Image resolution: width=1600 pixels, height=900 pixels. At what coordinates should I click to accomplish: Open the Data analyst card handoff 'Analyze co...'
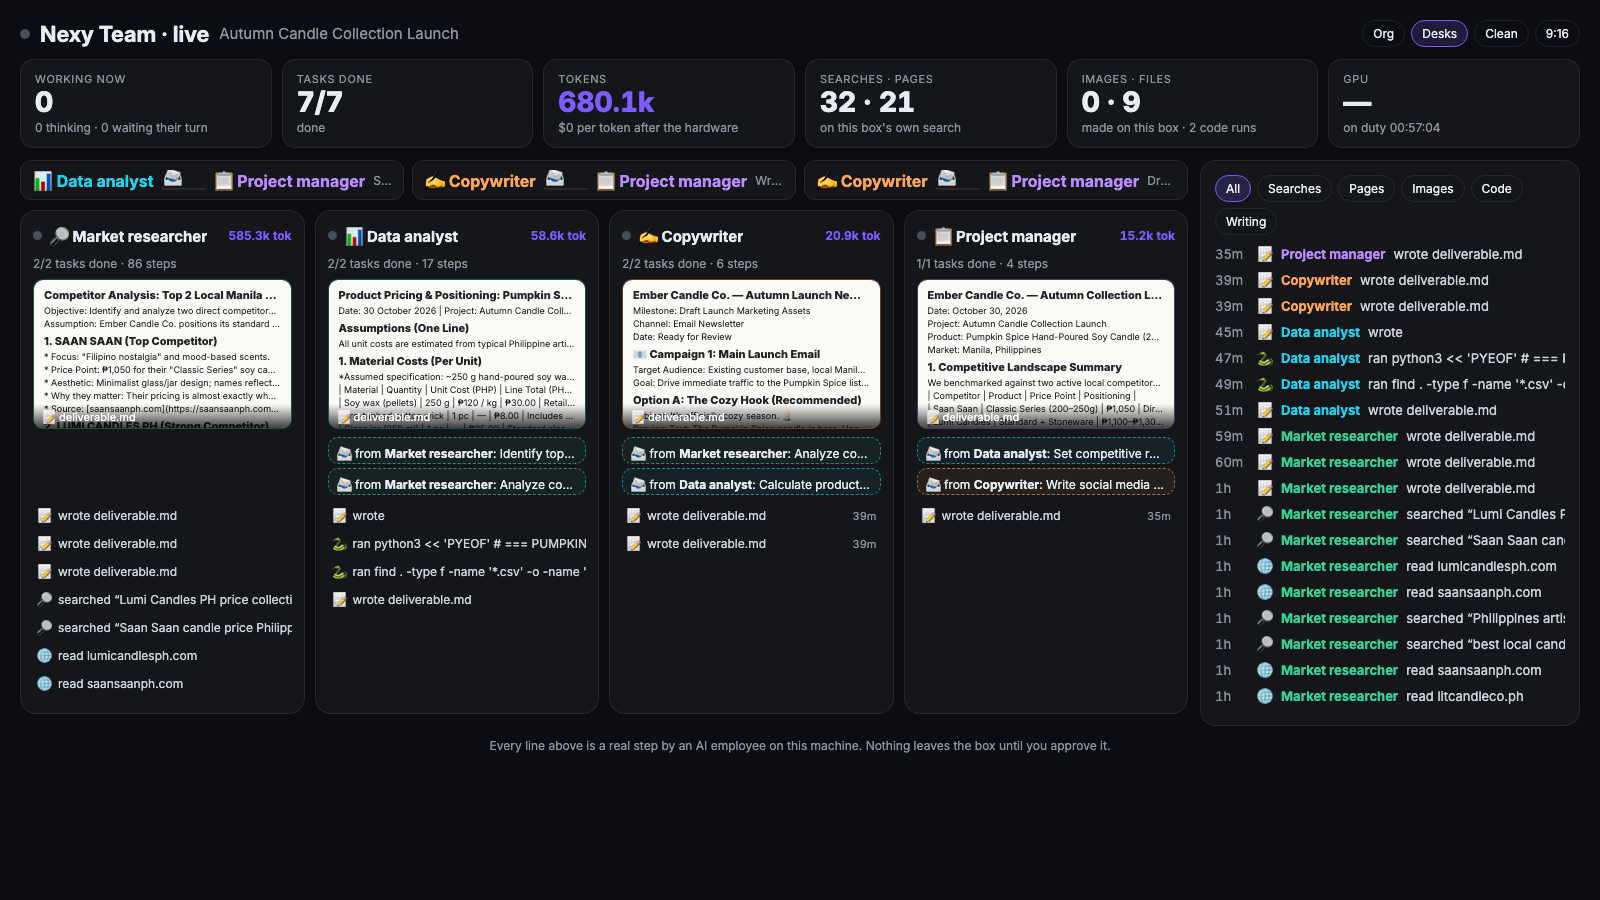[x=457, y=483]
